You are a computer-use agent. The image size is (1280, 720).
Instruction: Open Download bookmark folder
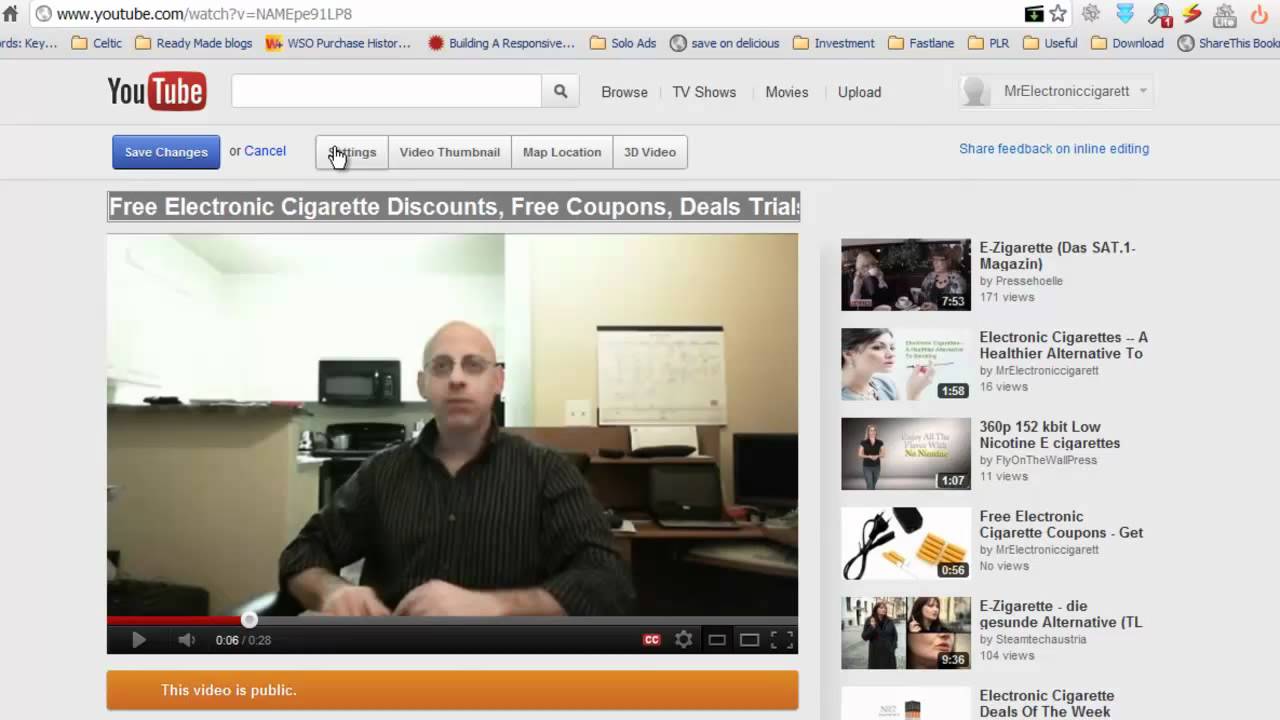tap(1128, 43)
